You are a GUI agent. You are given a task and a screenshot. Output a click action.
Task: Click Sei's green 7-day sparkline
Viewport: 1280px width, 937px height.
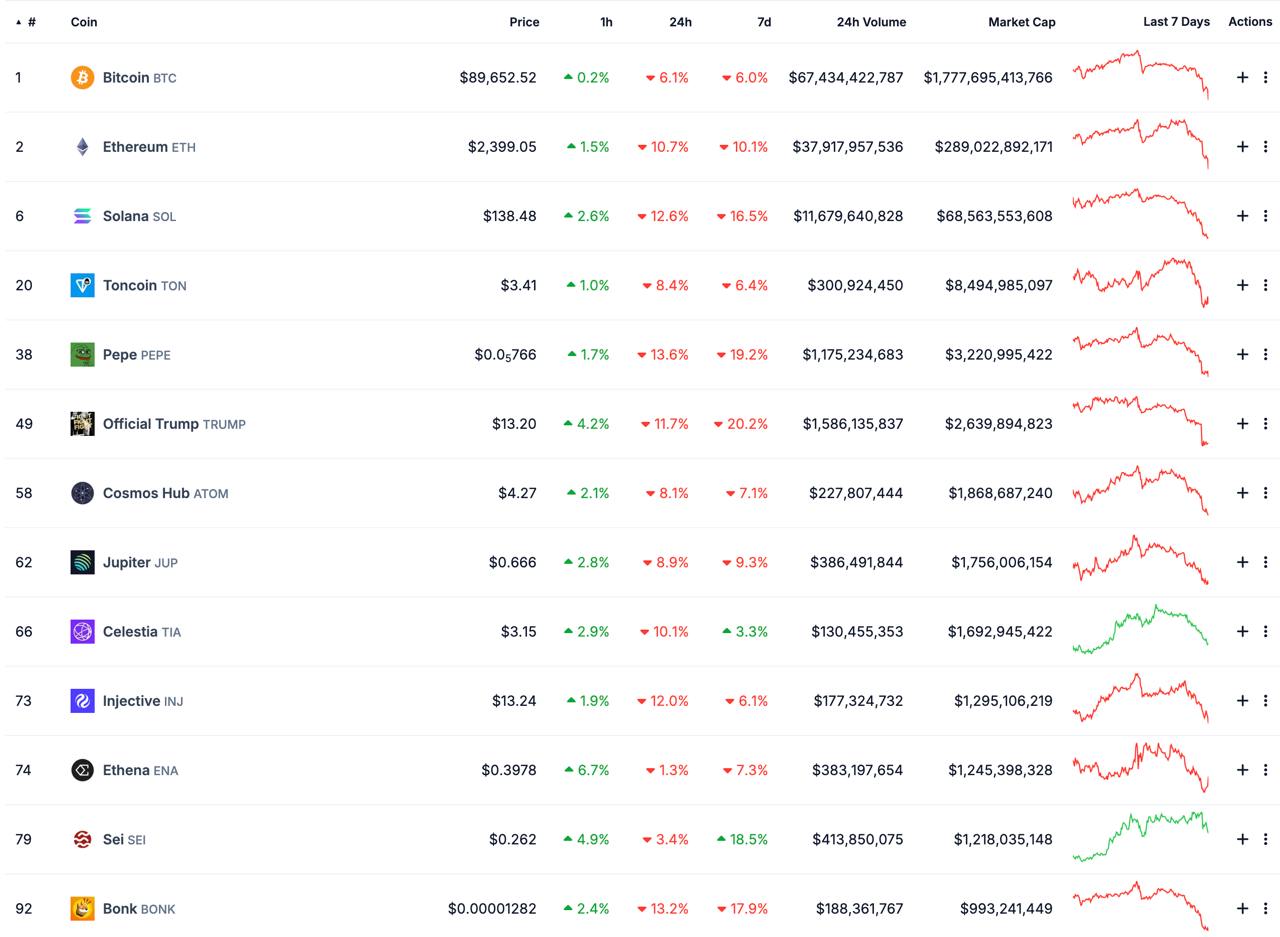[x=1140, y=837]
